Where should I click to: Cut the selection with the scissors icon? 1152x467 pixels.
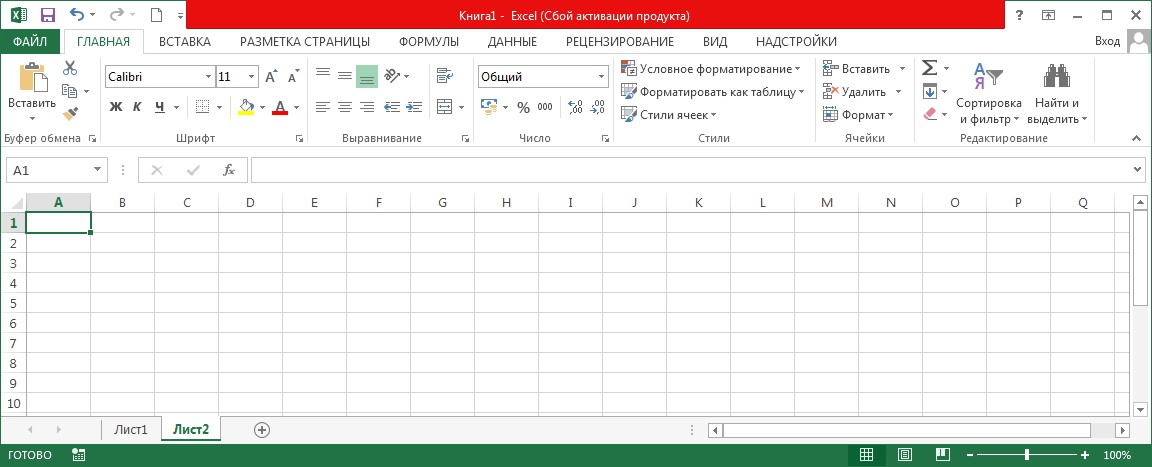point(70,68)
